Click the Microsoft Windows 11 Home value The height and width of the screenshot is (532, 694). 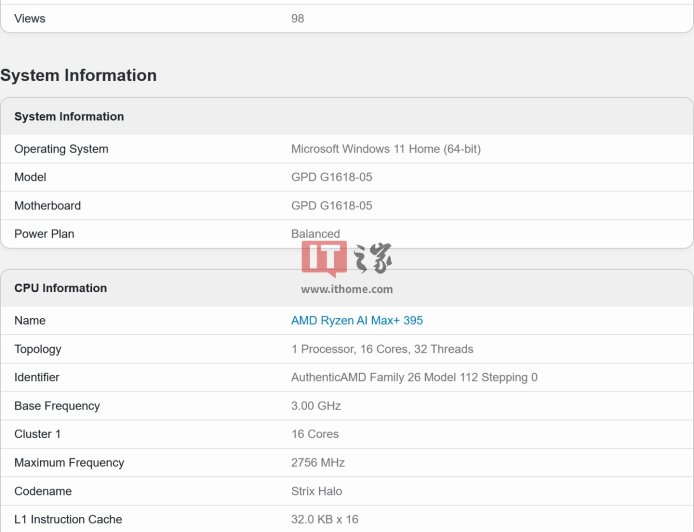click(385, 149)
